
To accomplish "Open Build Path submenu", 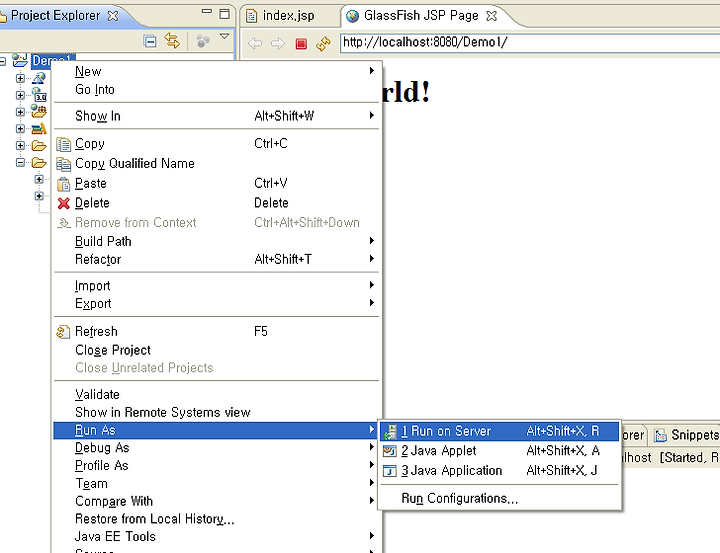I will coord(217,241).
